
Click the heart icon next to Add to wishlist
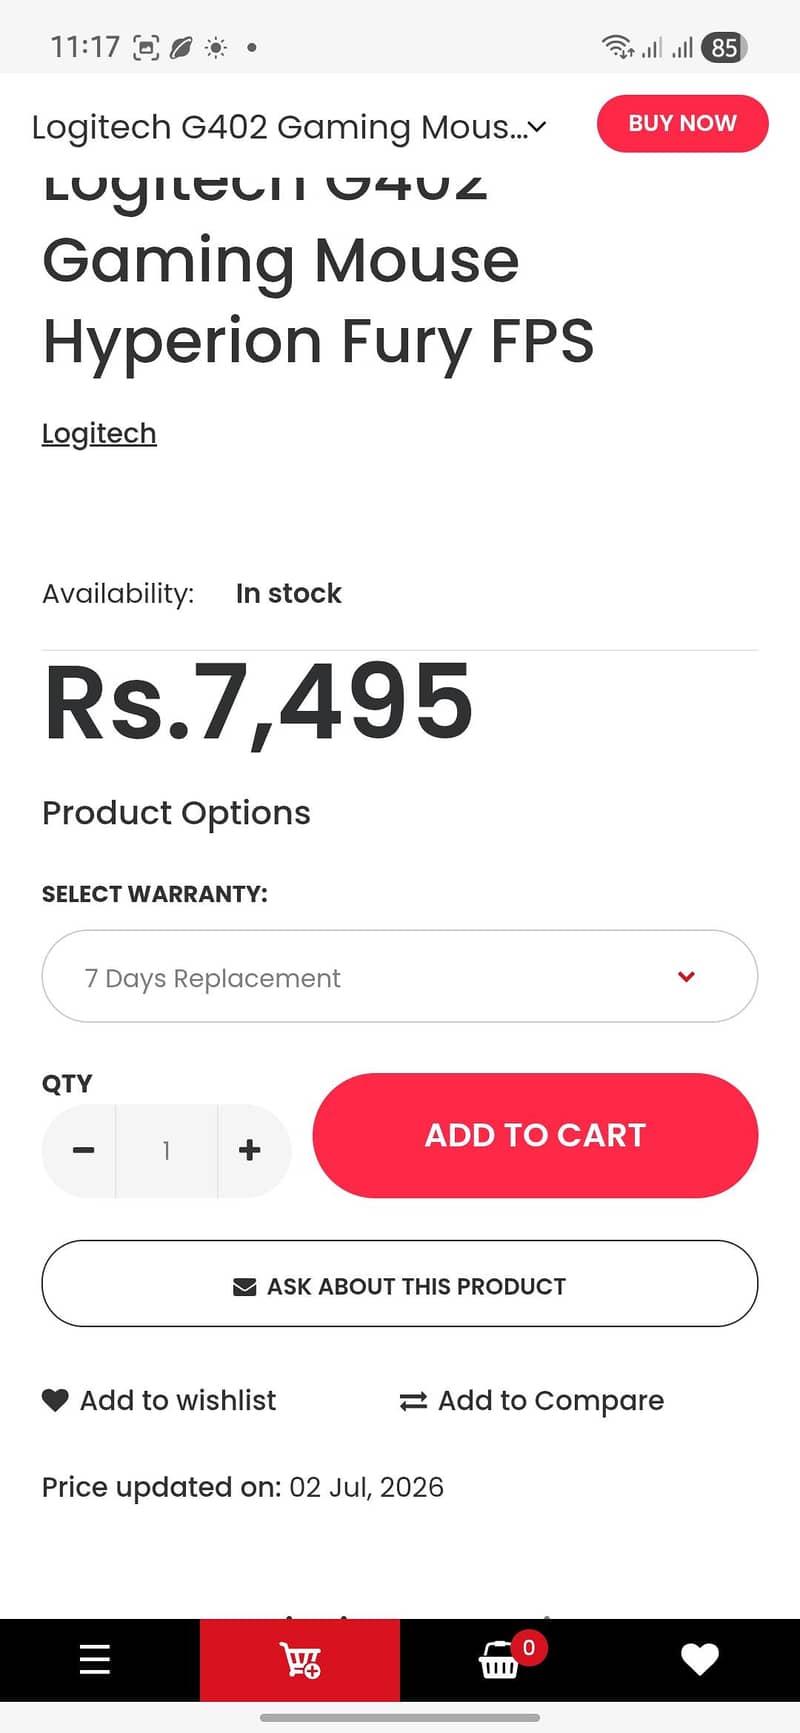click(55, 1400)
